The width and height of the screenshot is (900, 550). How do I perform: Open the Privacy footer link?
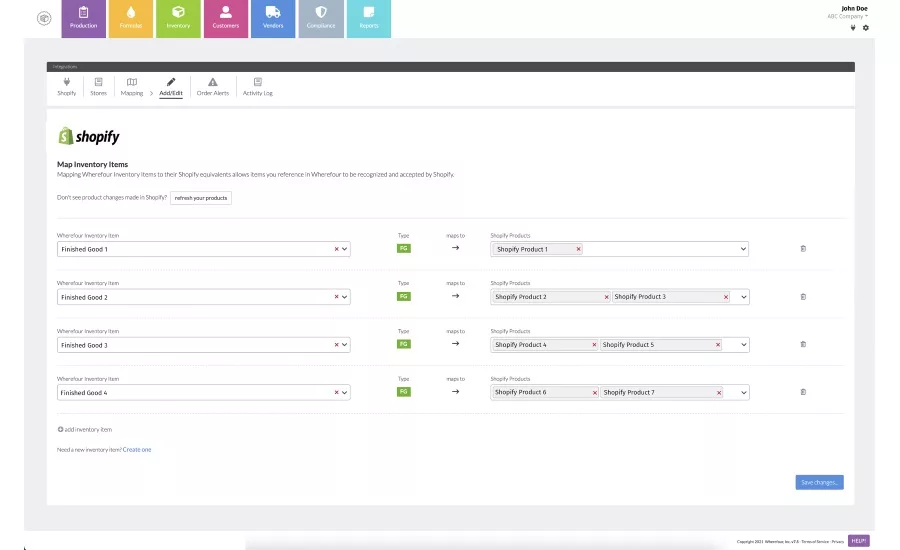838,541
